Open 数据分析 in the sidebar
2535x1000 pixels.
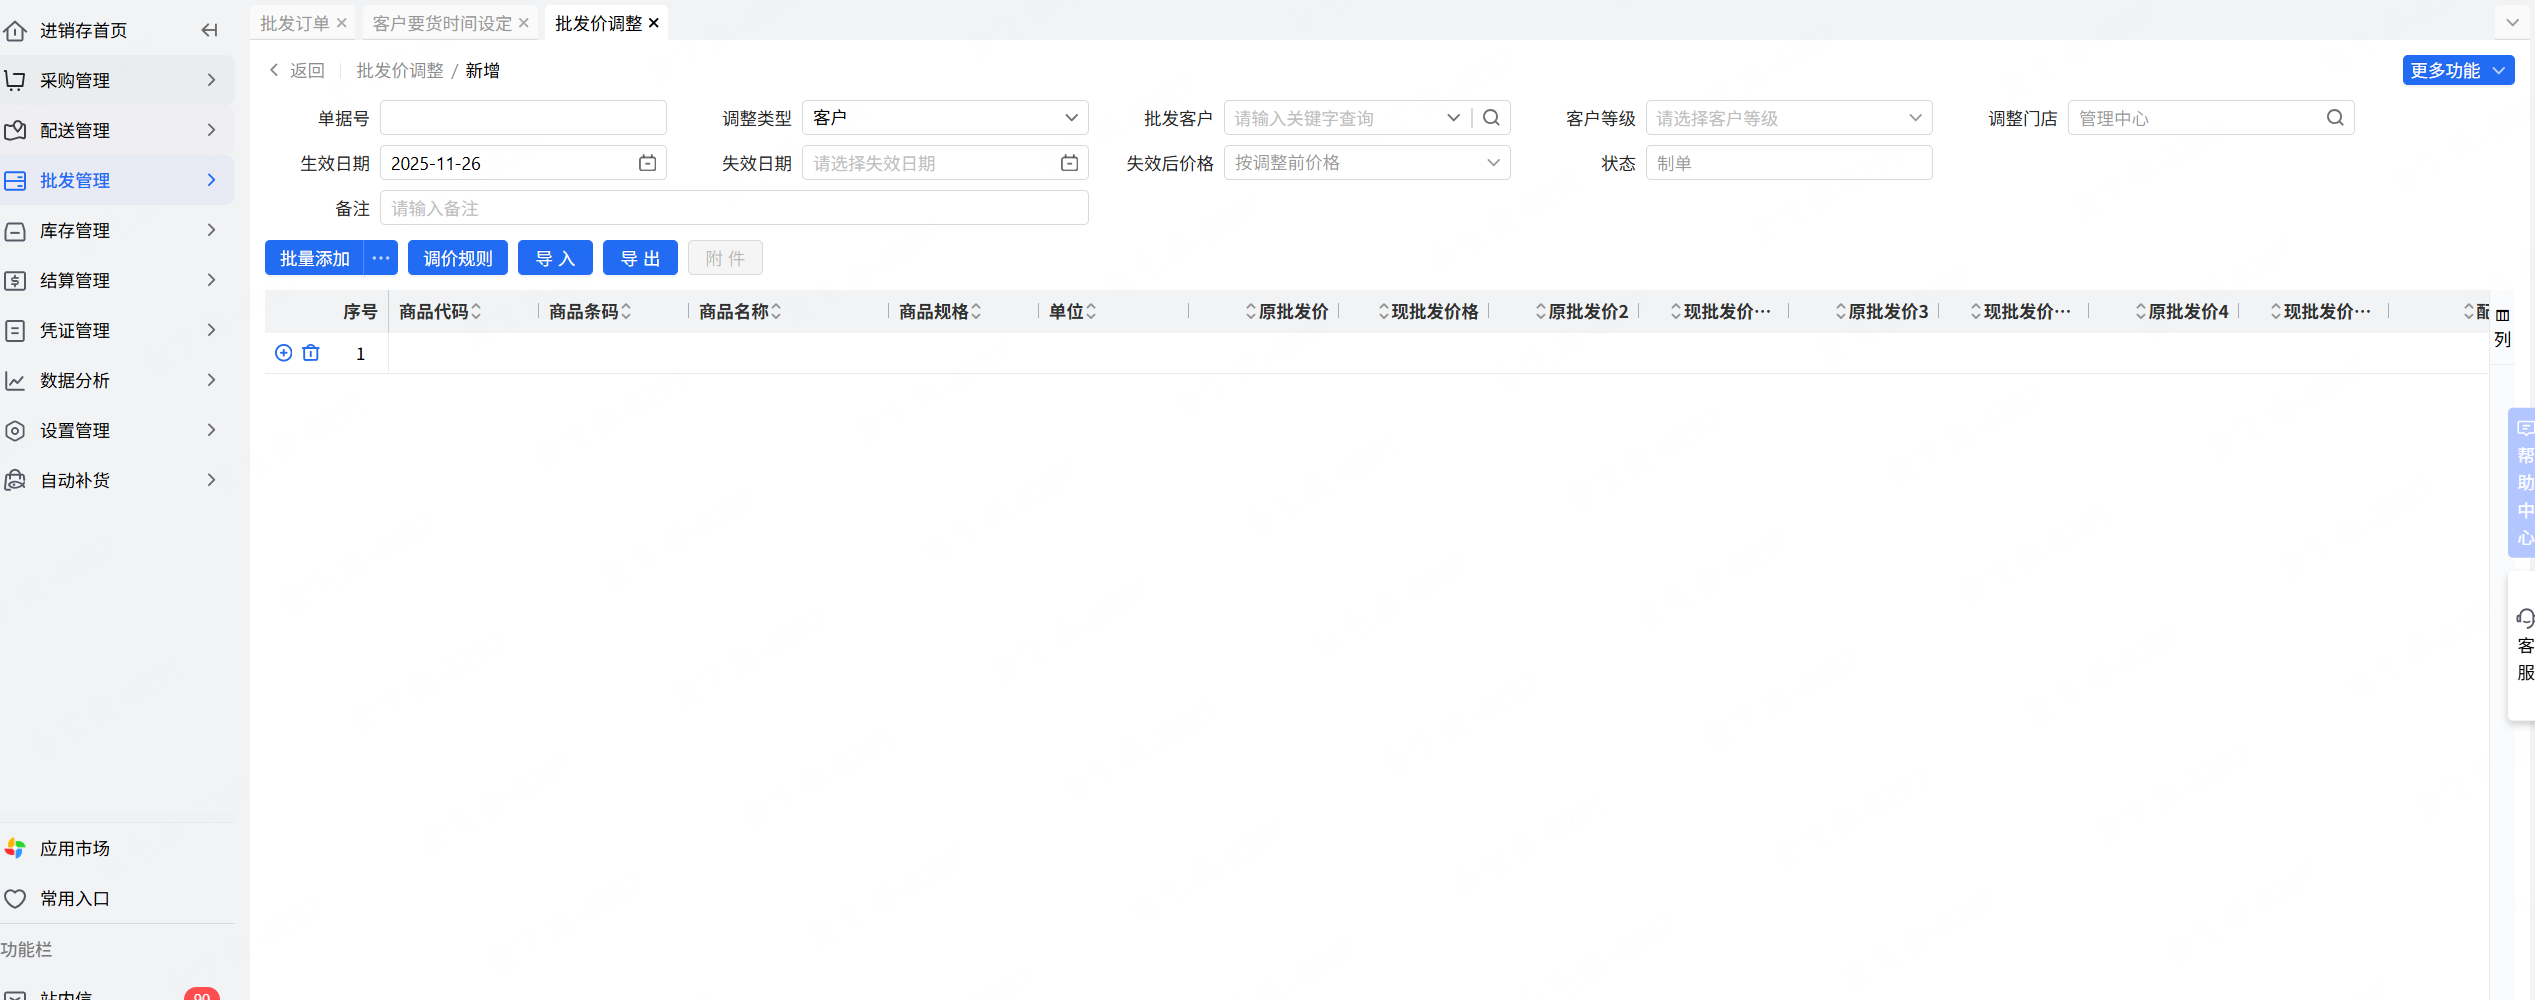tap(117, 381)
